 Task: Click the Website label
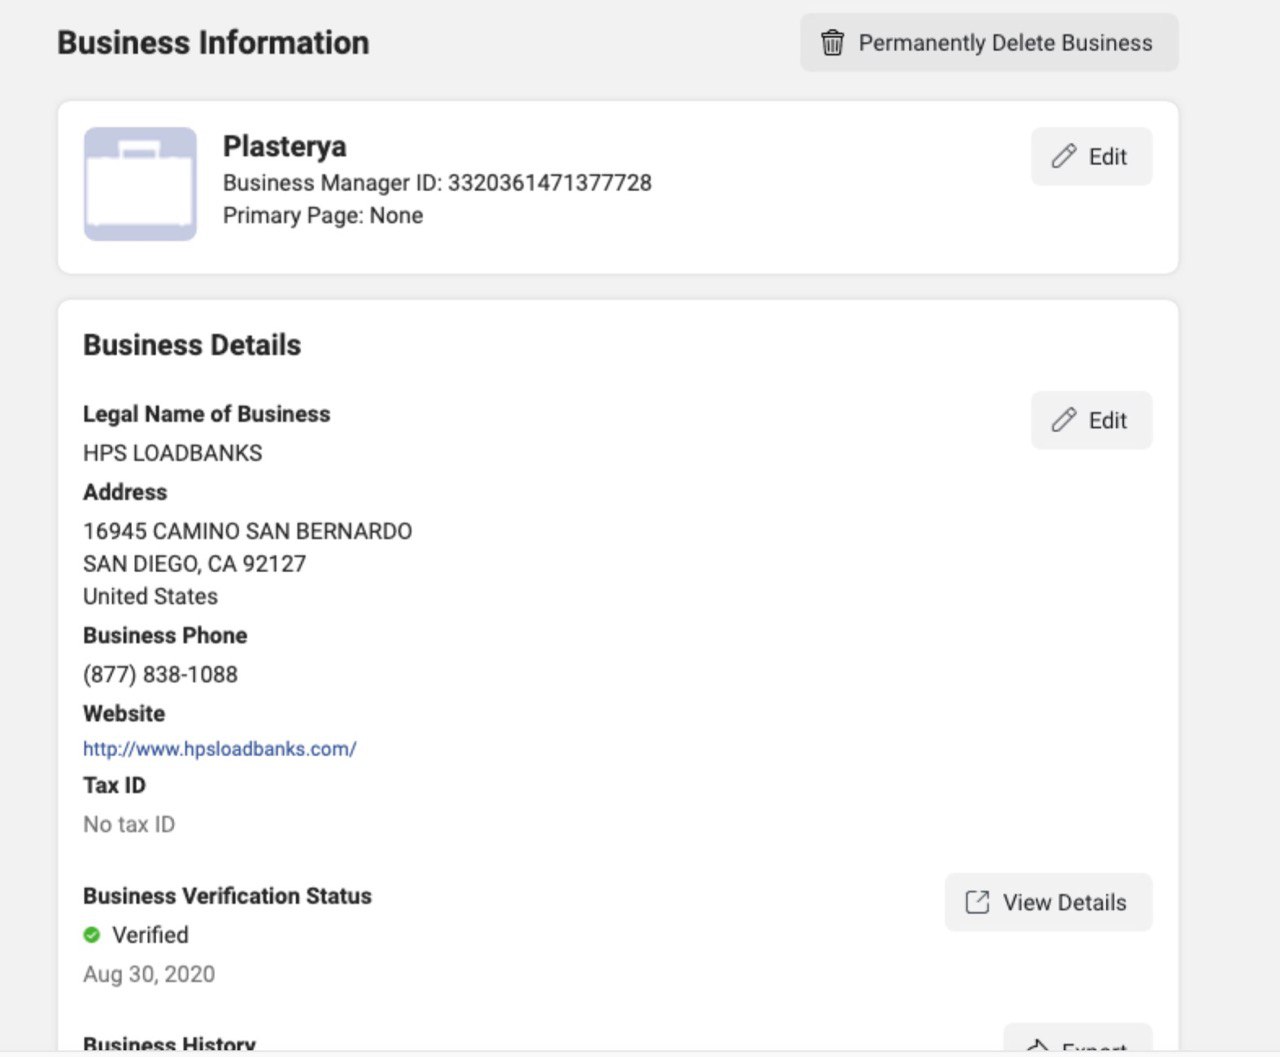(x=124, y=714)
